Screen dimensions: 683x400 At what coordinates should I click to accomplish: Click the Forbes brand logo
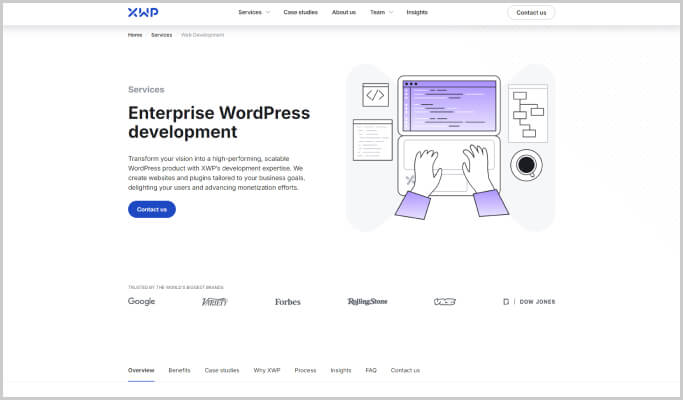(287, 301)
